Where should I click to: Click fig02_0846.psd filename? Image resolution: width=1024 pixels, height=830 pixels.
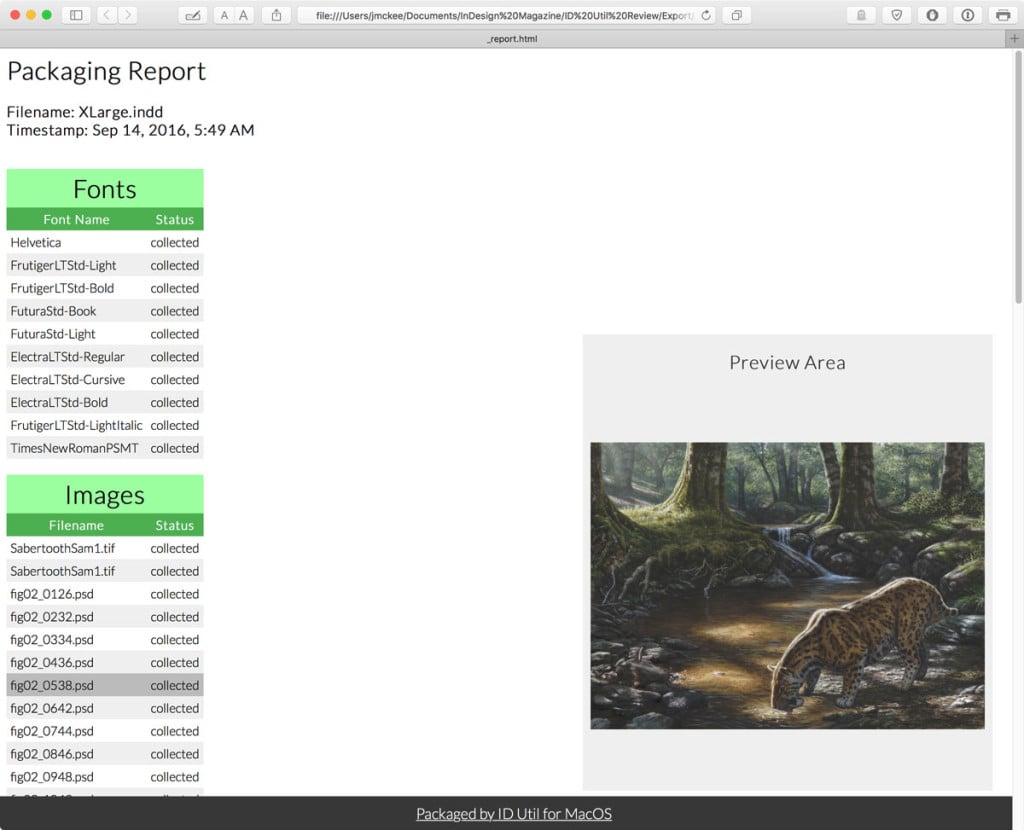(x=52, y=754)
